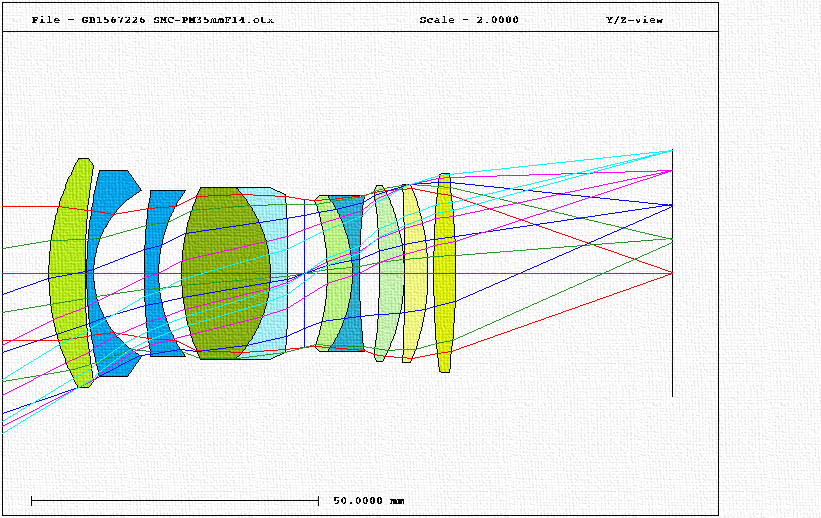This screenshot has height=518, width=821.
Task: Click the horizontal scale bar line
Action: click(x=175, y=501)
